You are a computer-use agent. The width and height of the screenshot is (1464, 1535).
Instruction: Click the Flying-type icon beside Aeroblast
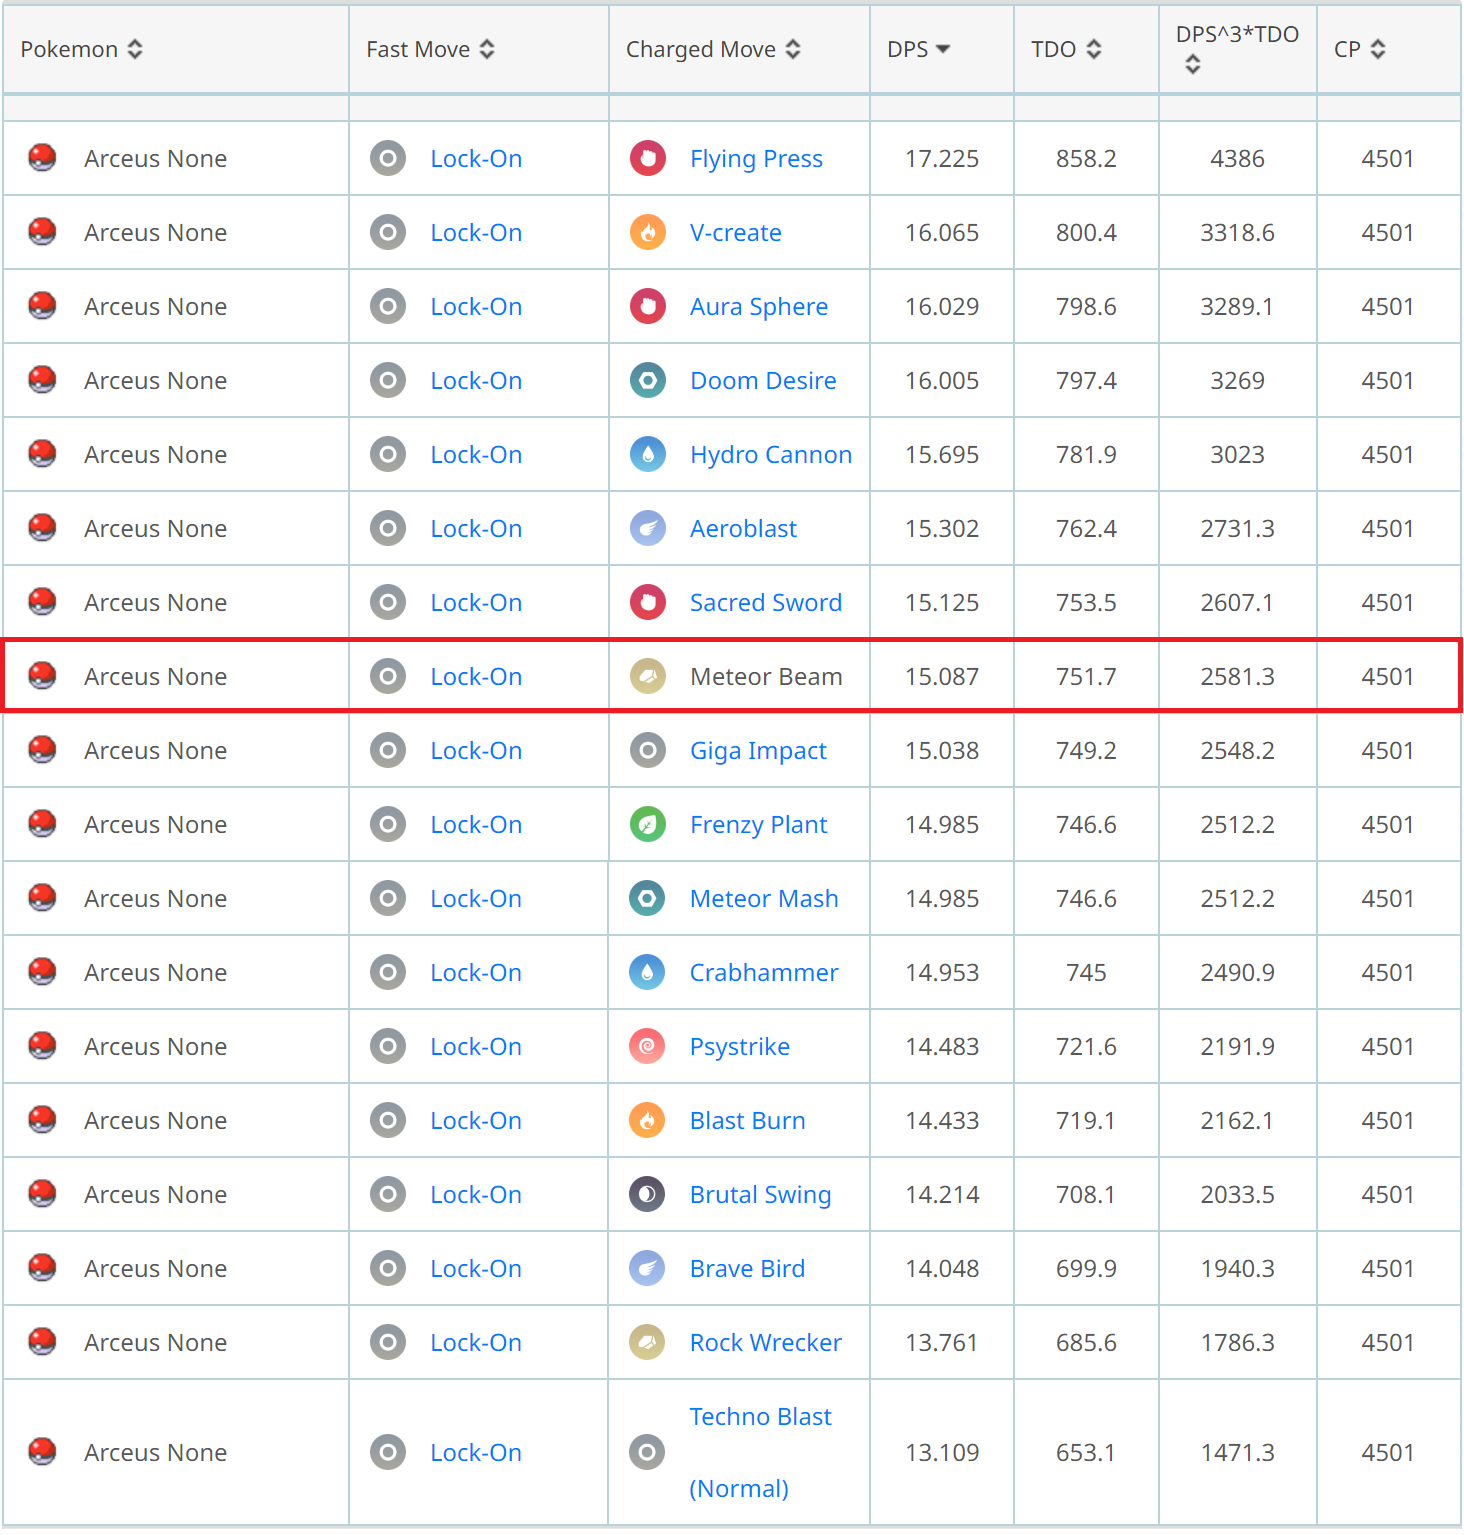(x=648, y=528)
